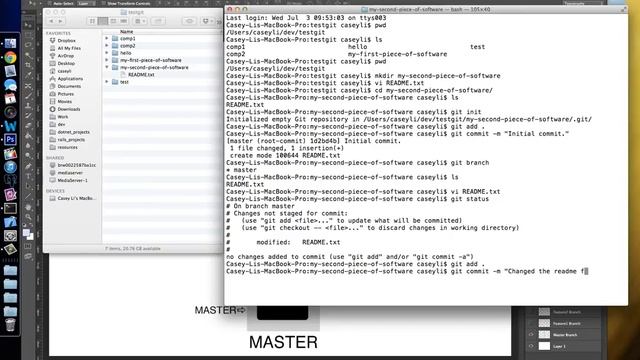Toggle Show Transform Controls checkbox
The image size is (640, 360).
pos(103,3)
